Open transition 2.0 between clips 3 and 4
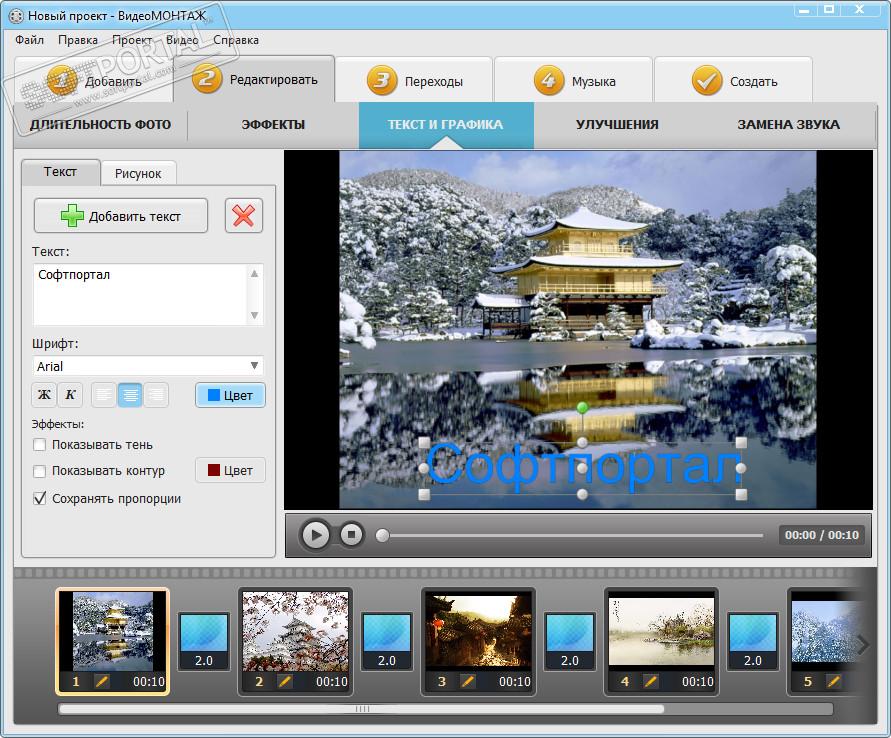The image size is (891, 738). coord(570,641)
